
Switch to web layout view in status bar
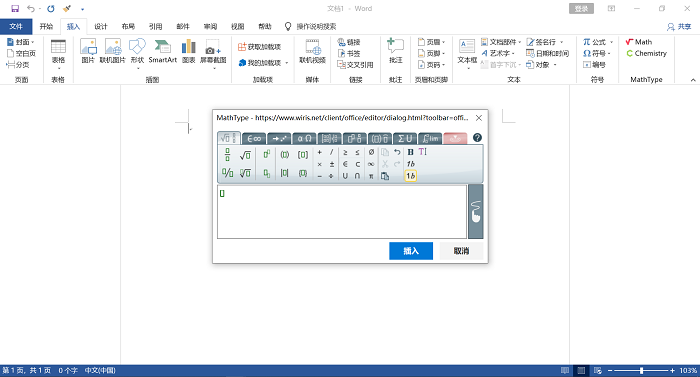[x=598, y=371]
